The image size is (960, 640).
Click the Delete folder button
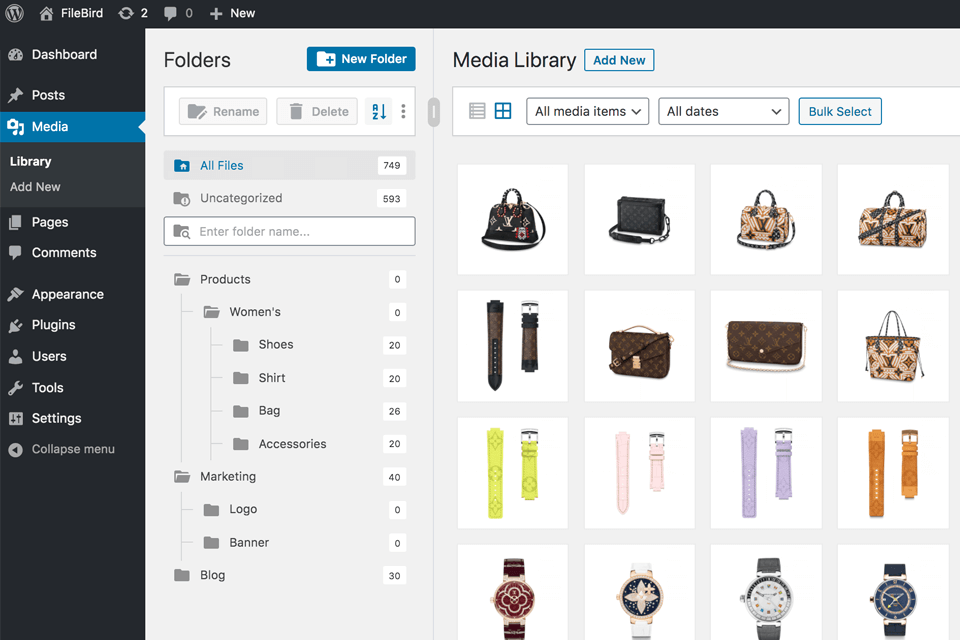coord(317,111)
